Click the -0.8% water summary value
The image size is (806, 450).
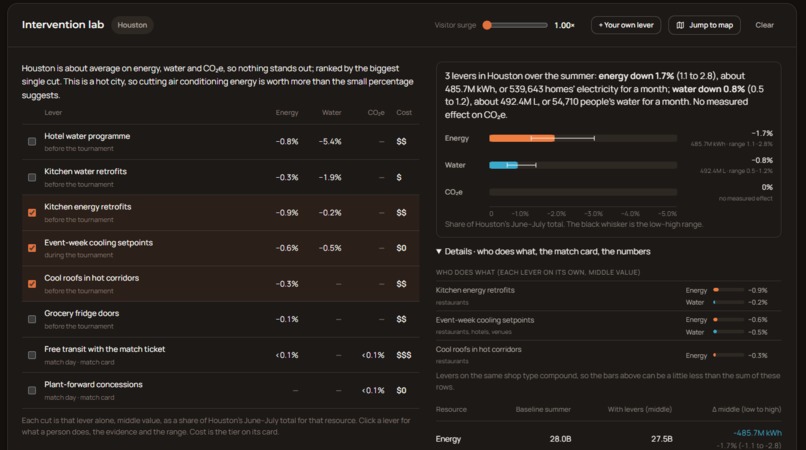[x=762, y=160]
